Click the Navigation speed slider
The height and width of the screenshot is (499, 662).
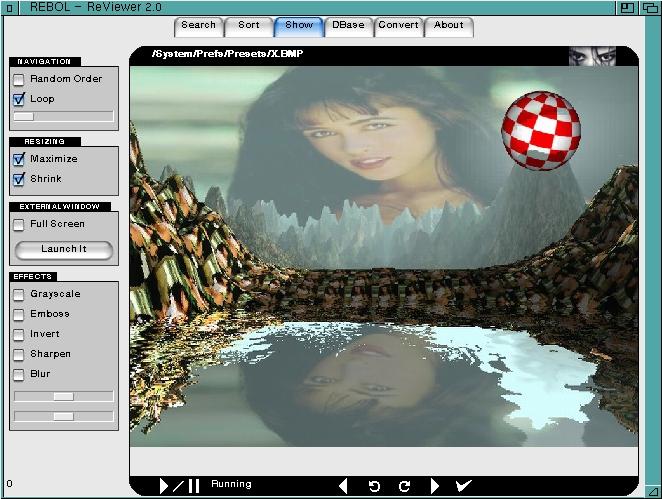pyautogui.click(x=63, y=117)
